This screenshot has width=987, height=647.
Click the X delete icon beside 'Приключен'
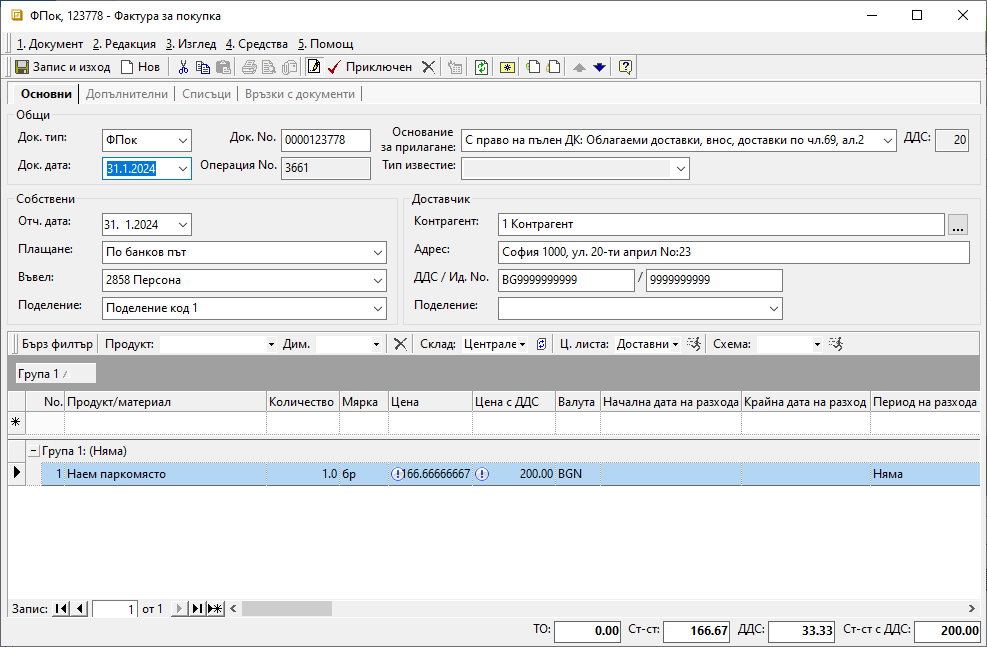tap(428, 67)
